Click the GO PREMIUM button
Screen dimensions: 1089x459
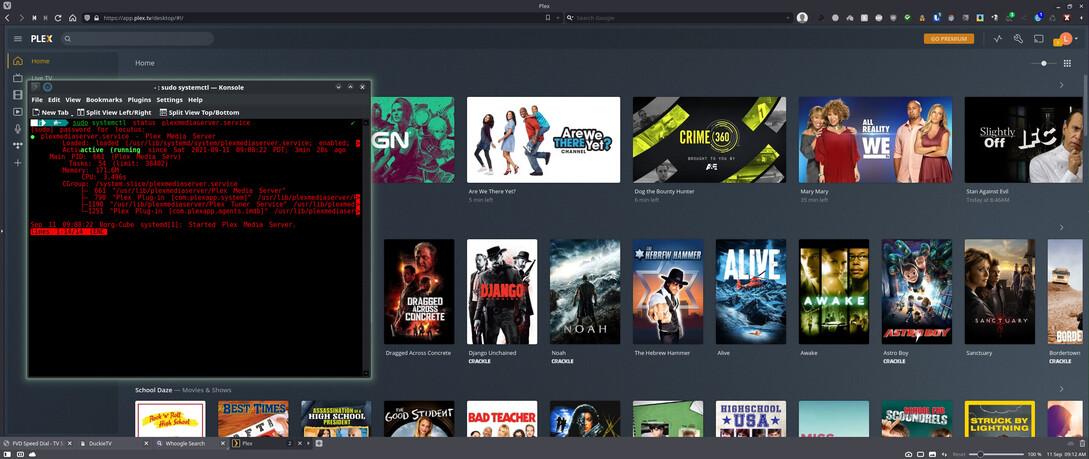coord(949,39)
